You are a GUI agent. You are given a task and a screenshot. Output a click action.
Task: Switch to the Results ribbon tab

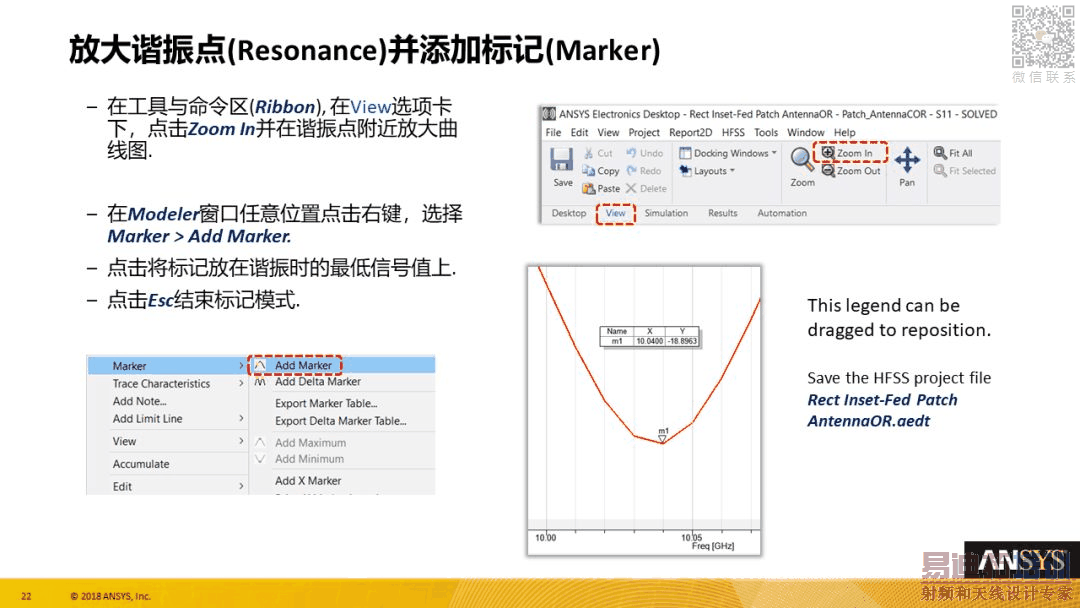click(x=723, y=213)
